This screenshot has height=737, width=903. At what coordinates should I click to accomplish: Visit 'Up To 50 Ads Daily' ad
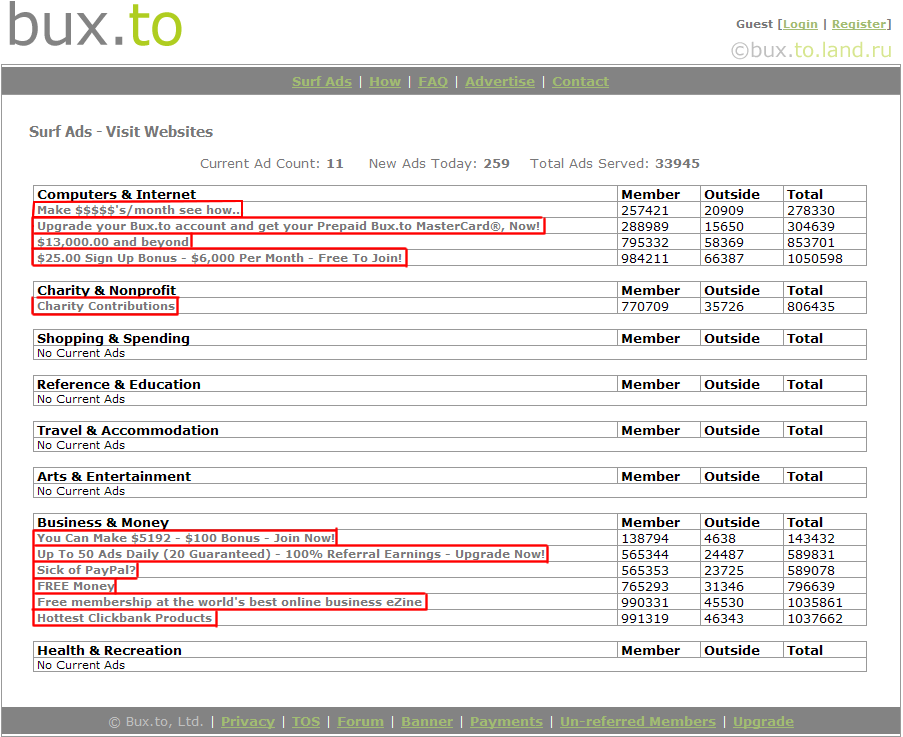coord(290,554)
